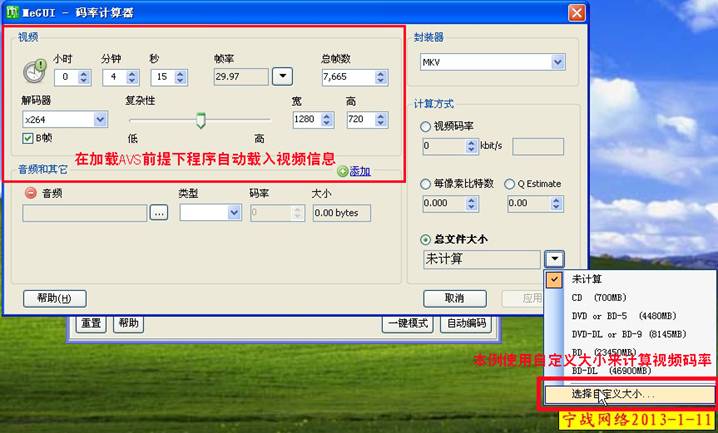Viewport: 718px width, 433px height.
Task: Click the 取消 button
Action: click(455, 298)
